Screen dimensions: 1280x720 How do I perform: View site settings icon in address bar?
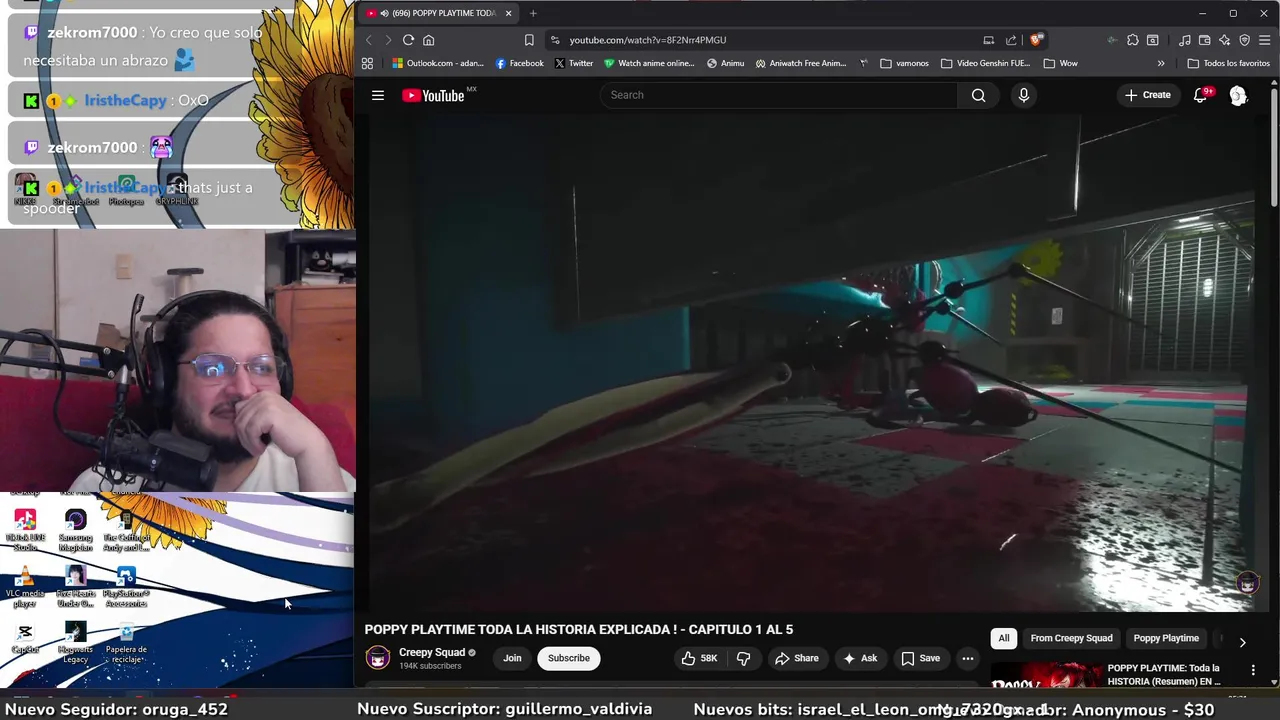coord(555,40)
